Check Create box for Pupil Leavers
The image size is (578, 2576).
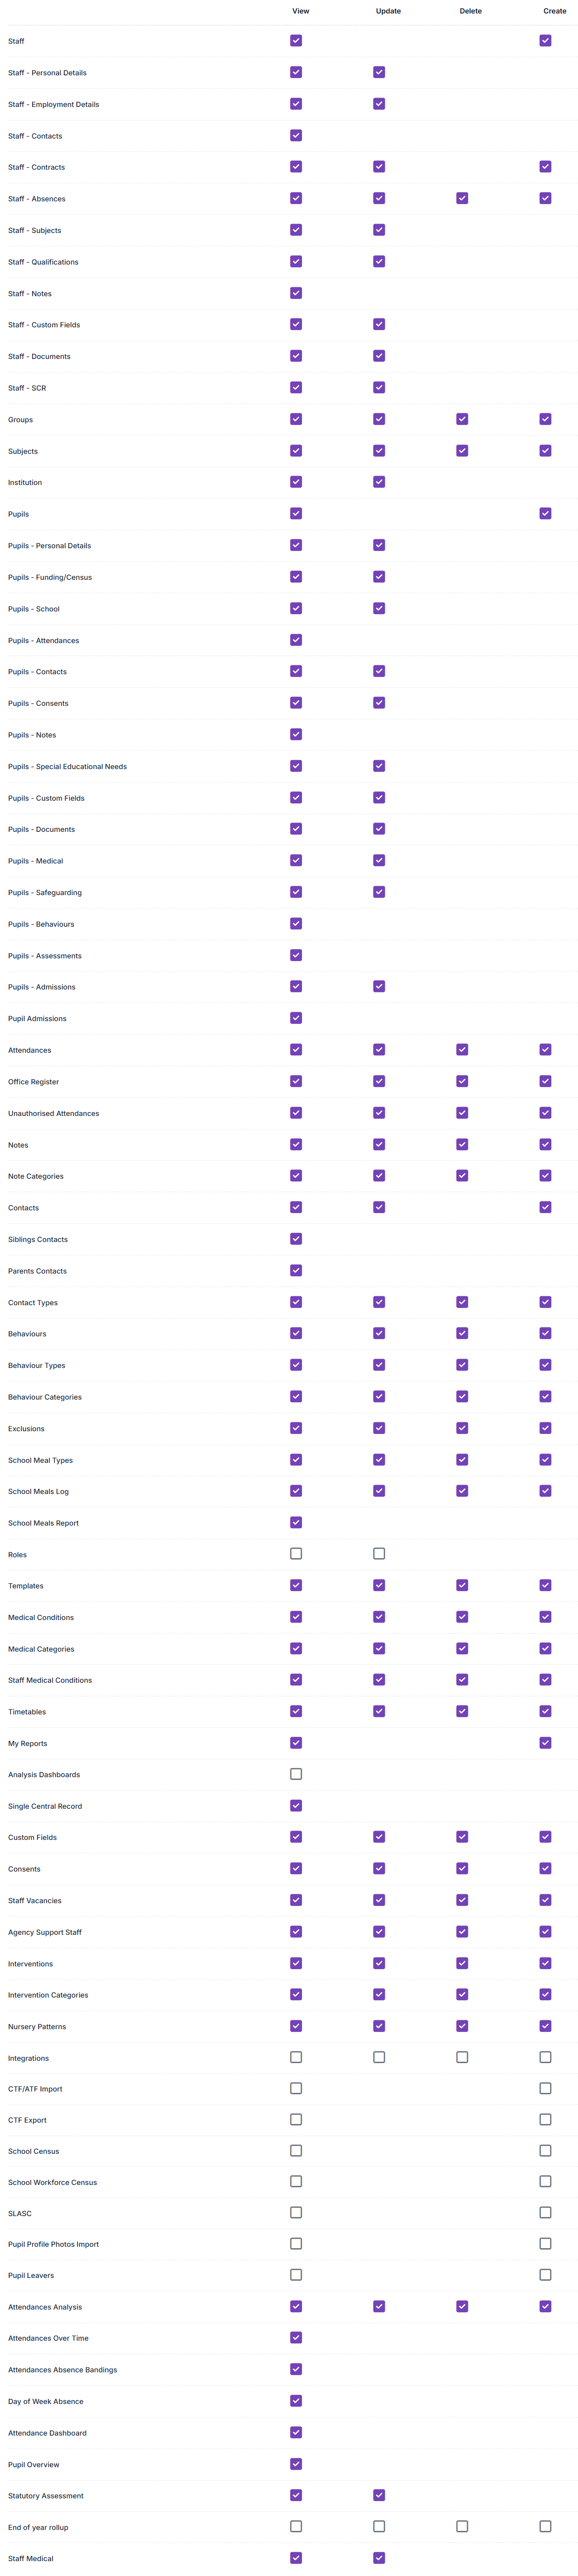click(545, 2275)
